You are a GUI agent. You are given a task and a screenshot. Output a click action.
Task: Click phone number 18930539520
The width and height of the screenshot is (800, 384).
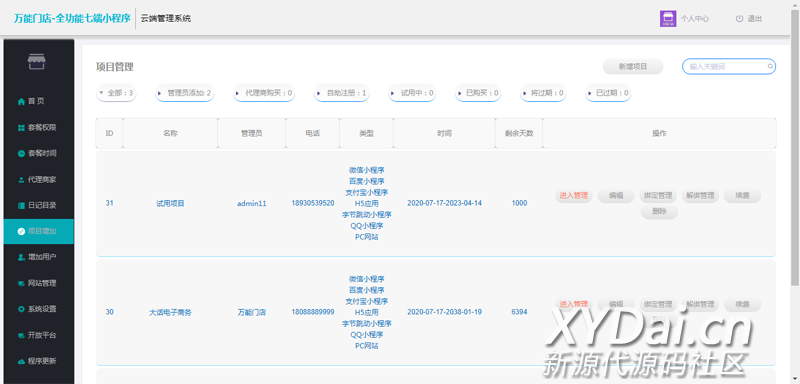(313, 203)
